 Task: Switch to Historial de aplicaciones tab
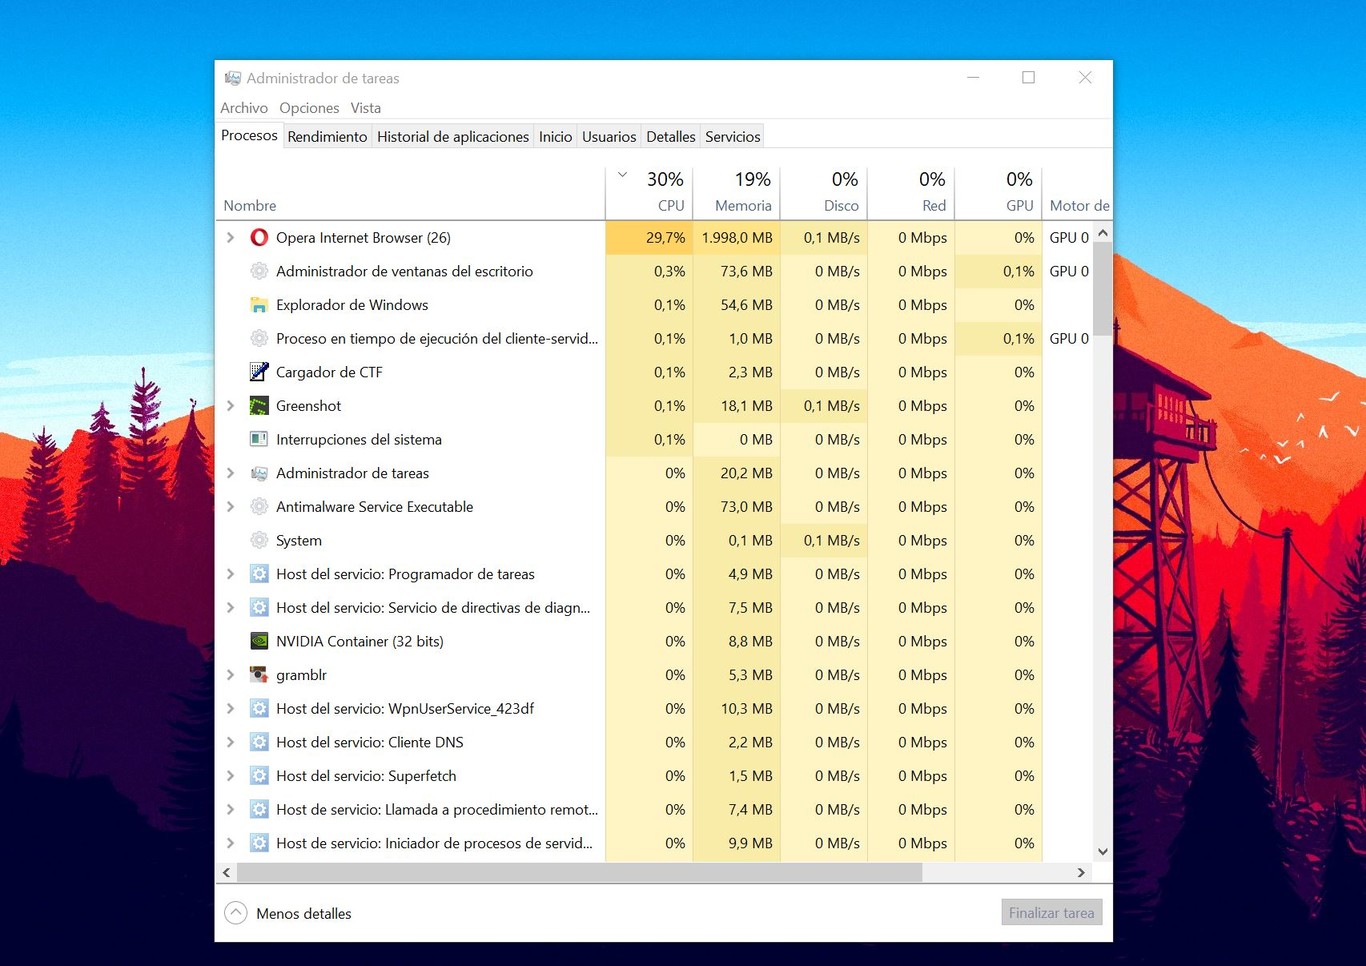coord(453,137)
